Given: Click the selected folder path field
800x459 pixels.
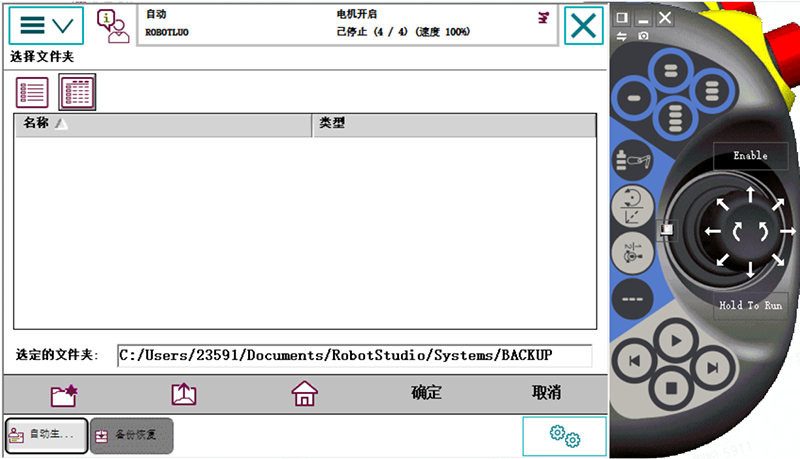Looking at the screenshot, I should coord(354,355).
